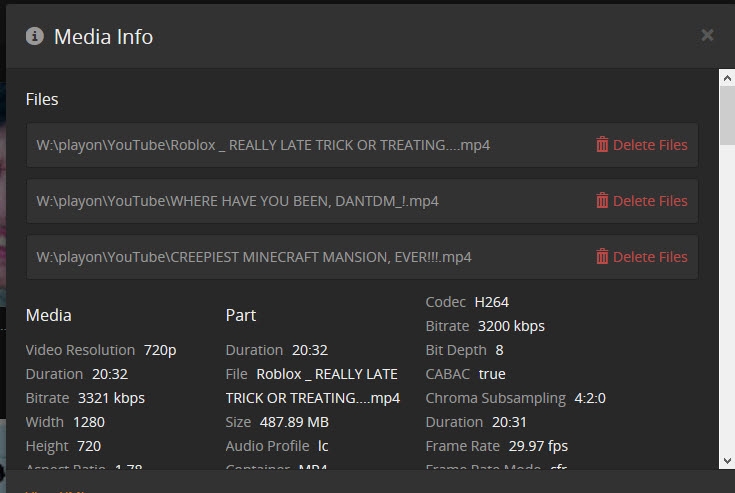Image resolution: width=735 pixels, height=493 pixels.
Task: Click trash icon for CREEPIEST MINECRAFT MANSION file
Action: tap(602, 257)
